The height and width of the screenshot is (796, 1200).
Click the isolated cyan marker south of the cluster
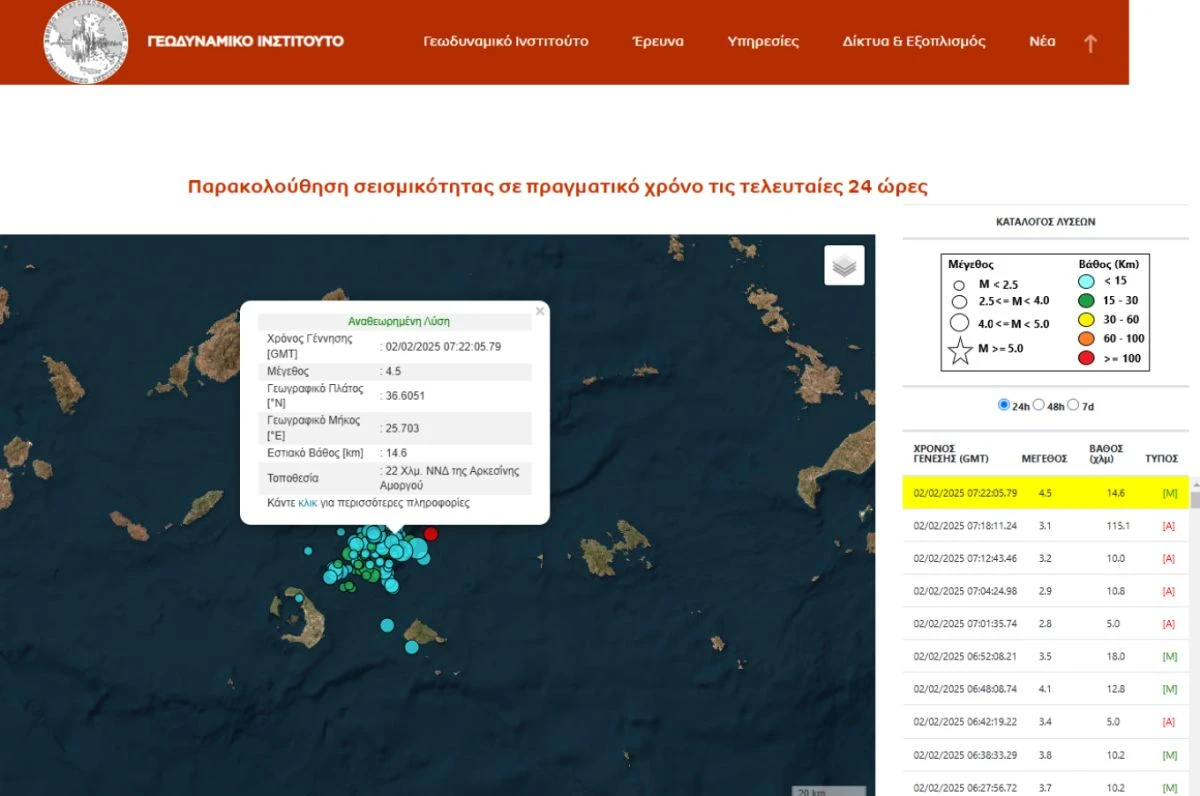(387, 625)
